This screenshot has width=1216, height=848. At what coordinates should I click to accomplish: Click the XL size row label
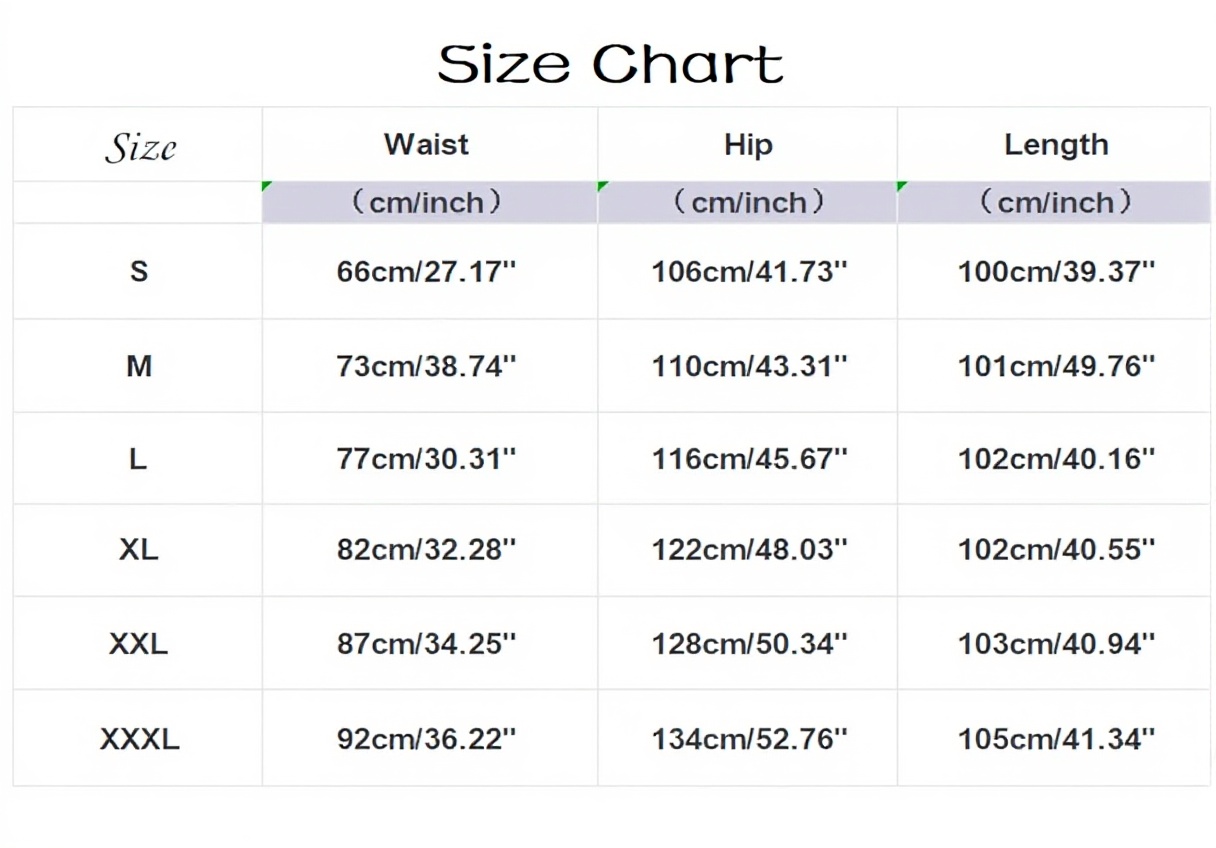tap(139, 549)
